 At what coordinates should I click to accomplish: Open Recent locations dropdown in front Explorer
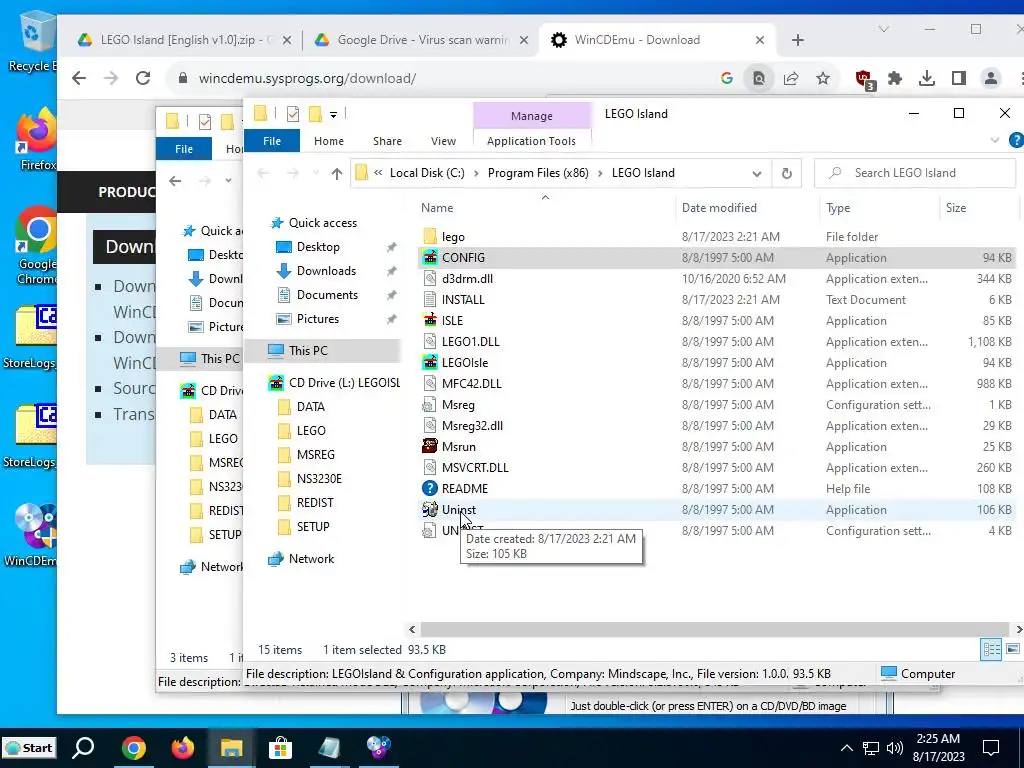(x=316, y=173)
